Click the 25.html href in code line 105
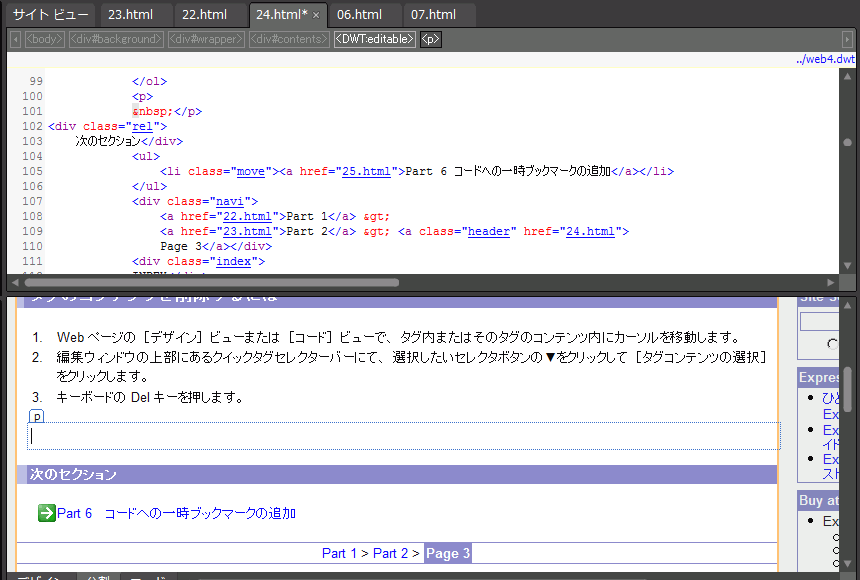The image size is (860, 580). (366, 171)
